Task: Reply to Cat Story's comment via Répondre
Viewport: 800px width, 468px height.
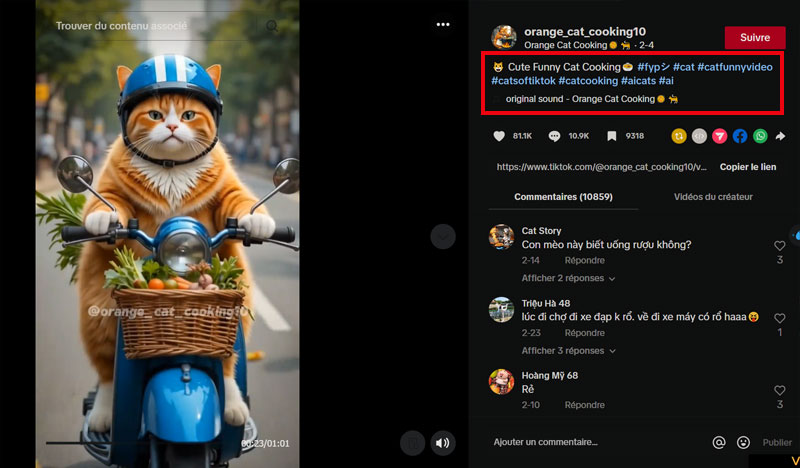Action: click(x=585, y=260)
